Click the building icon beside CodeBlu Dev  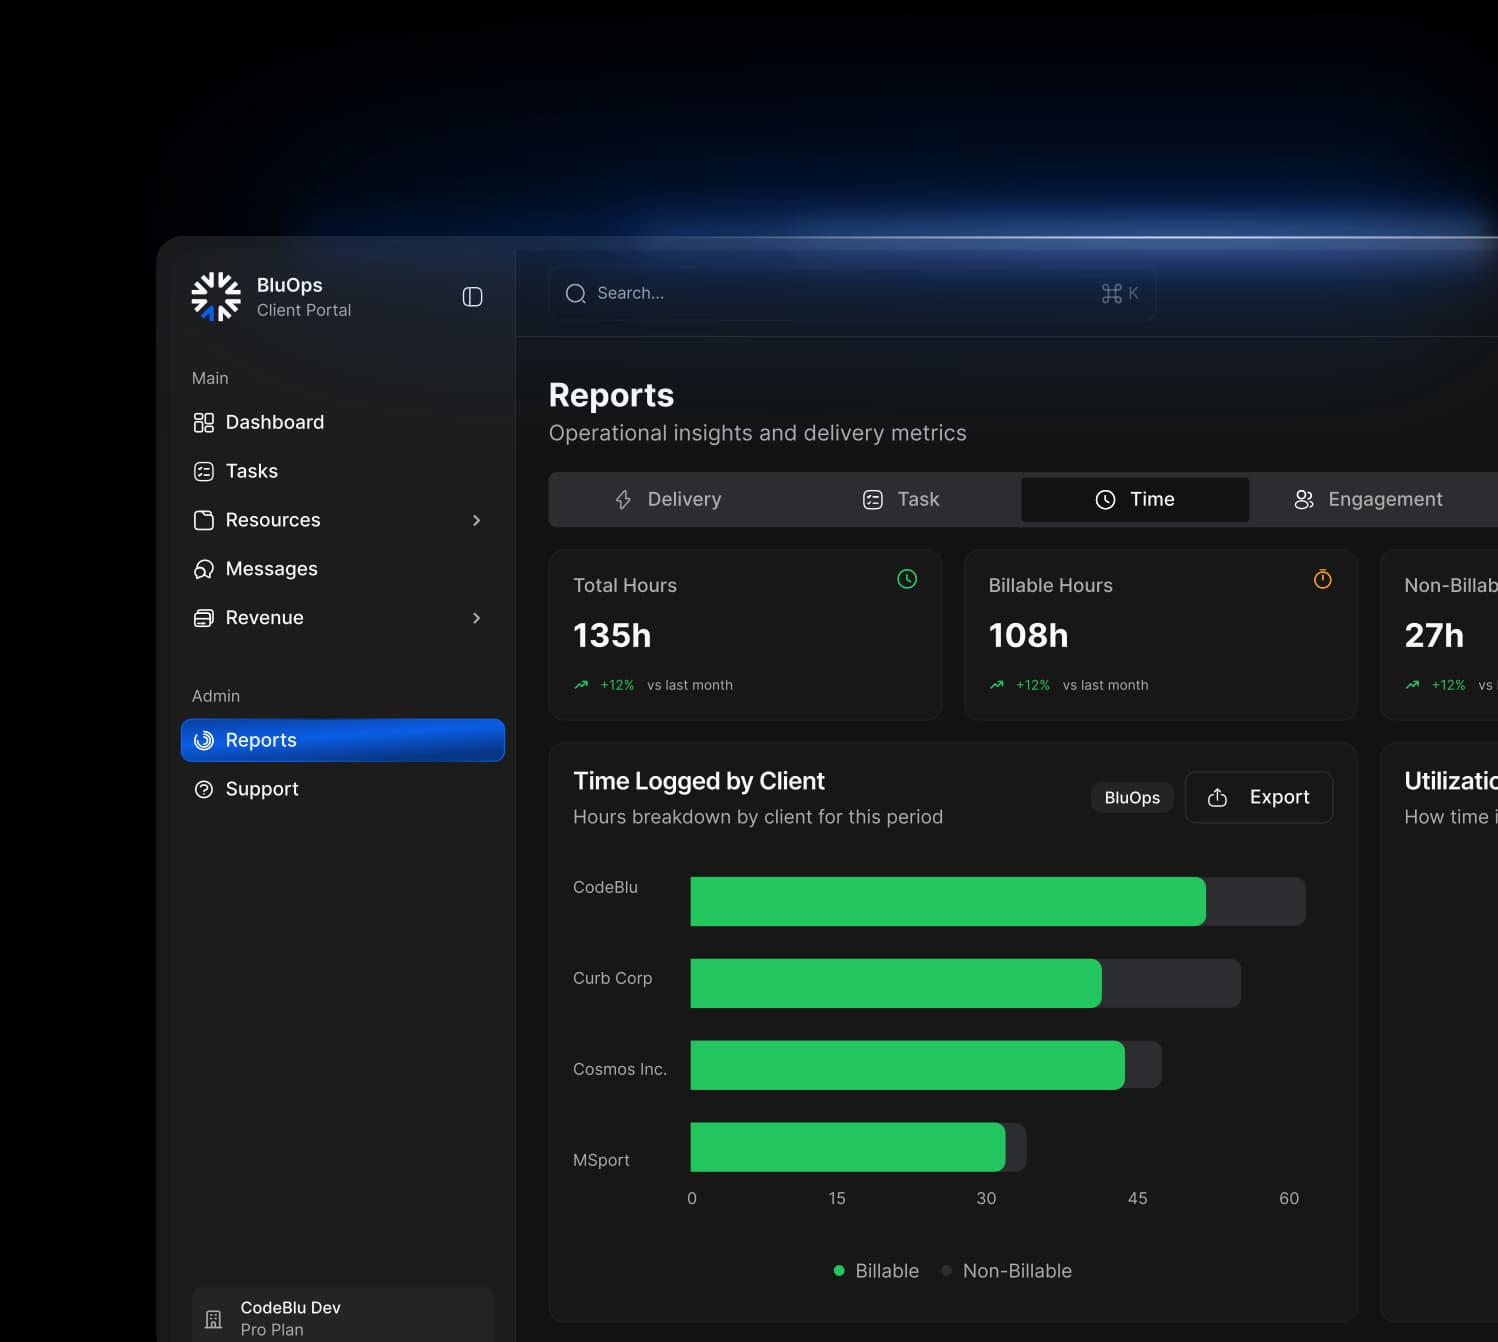click(x=214, y=1319)
